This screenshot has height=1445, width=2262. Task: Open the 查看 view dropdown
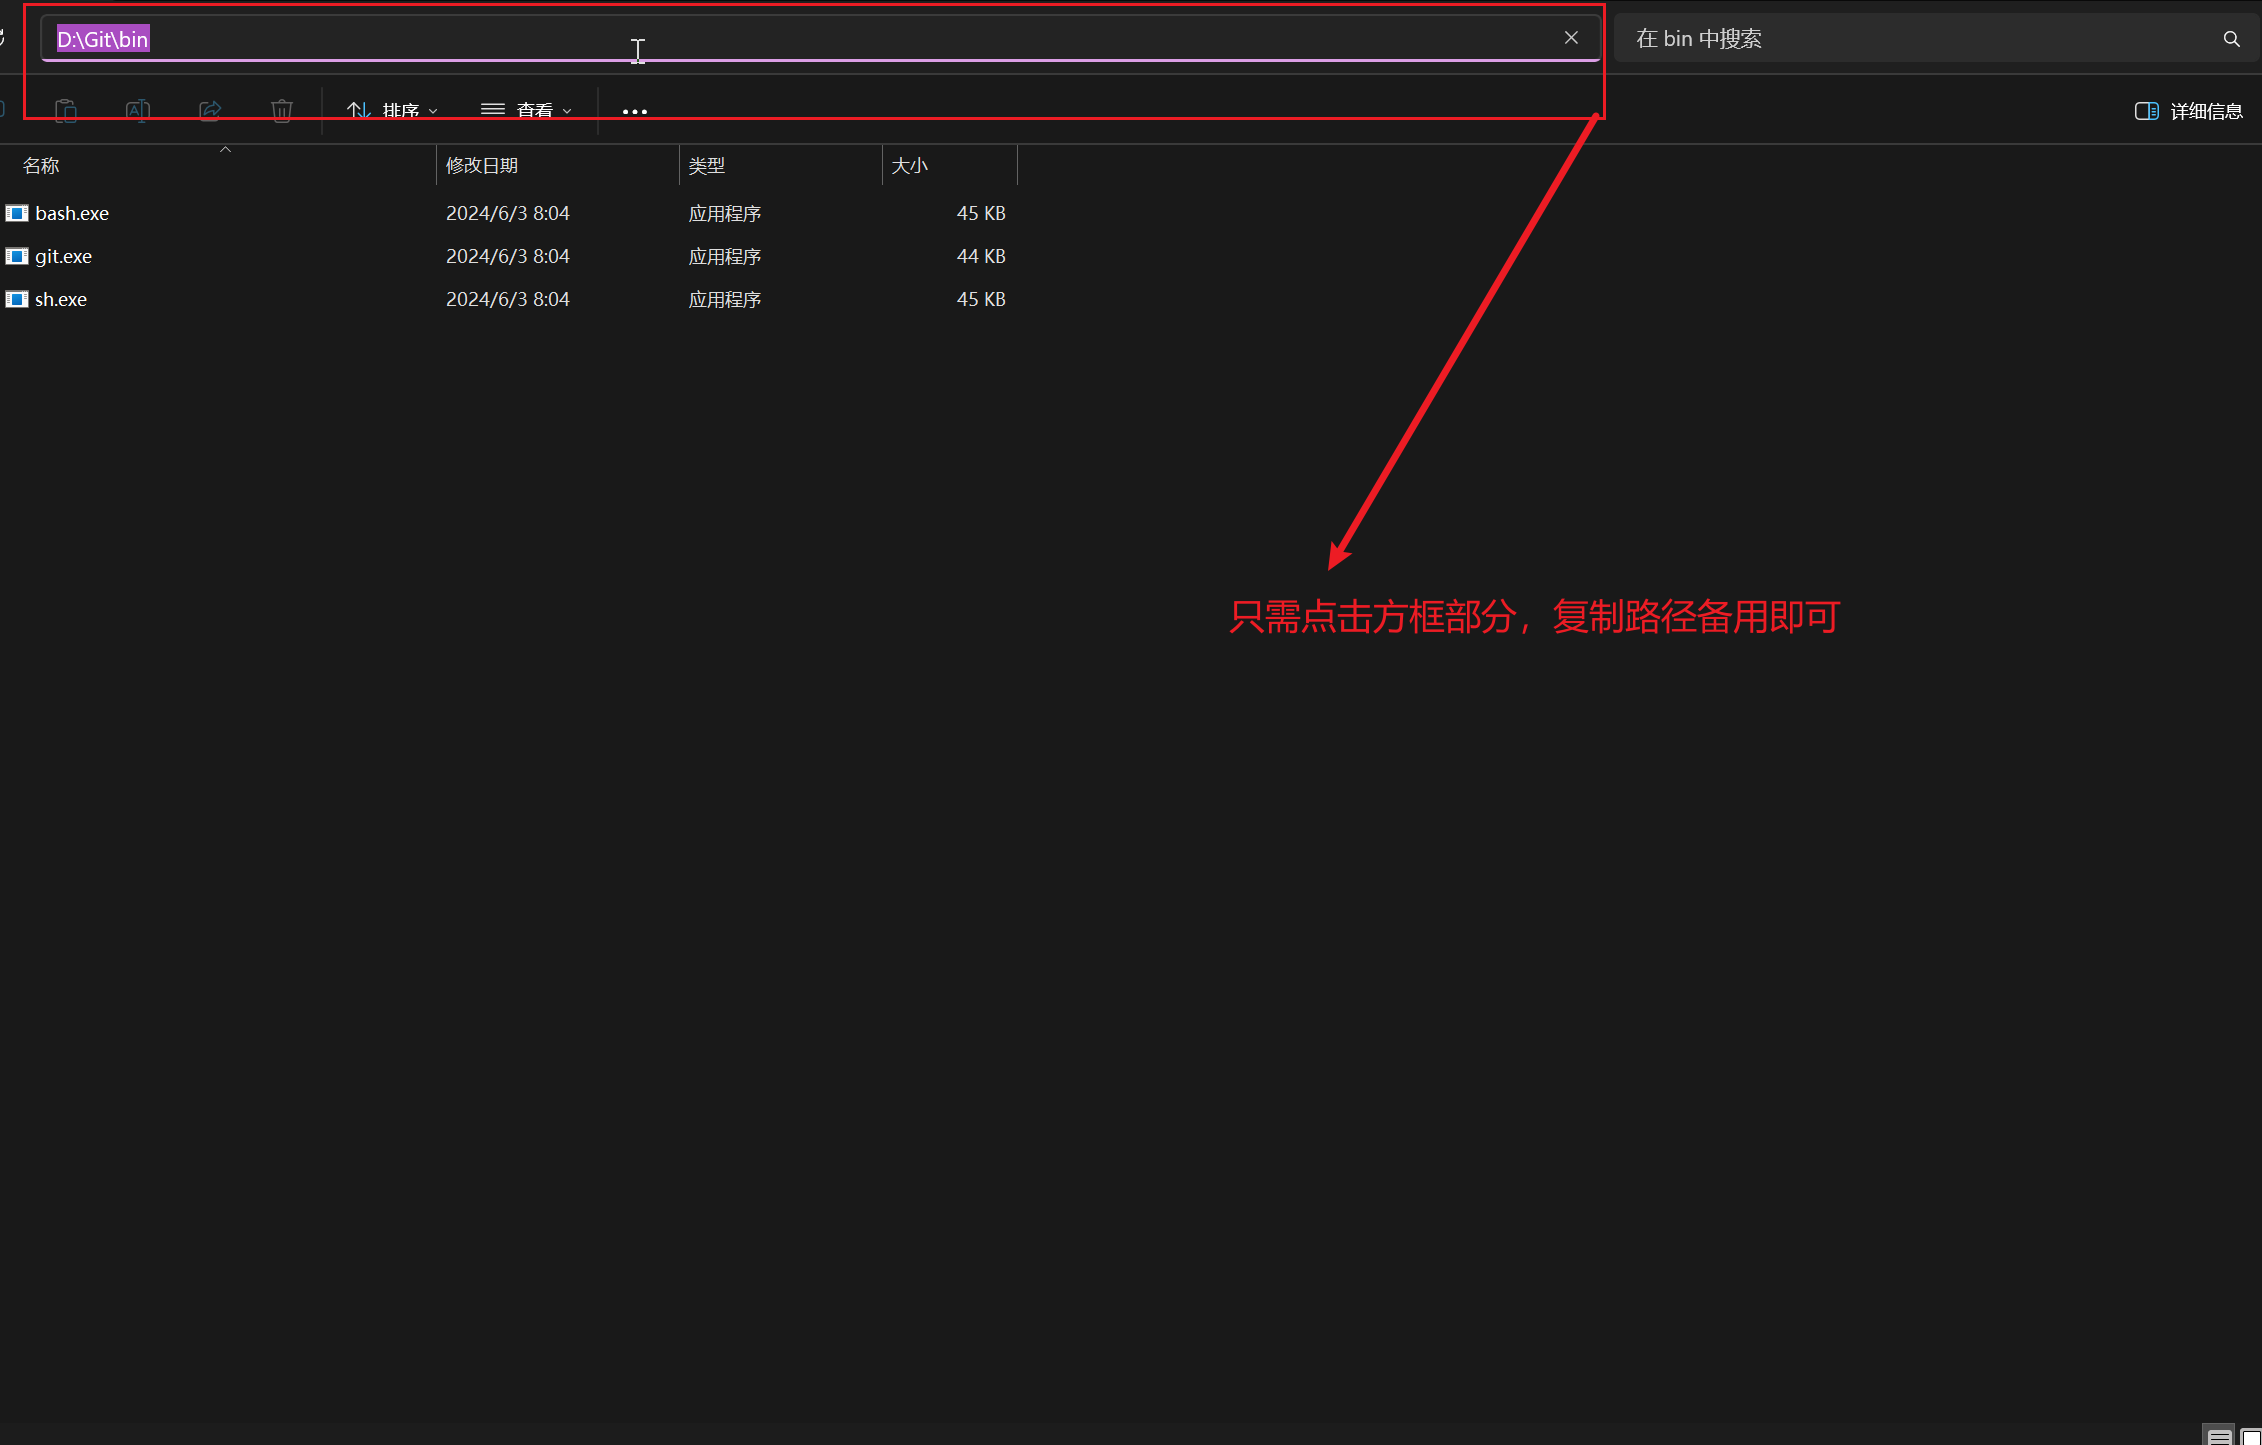click(526, 110)
